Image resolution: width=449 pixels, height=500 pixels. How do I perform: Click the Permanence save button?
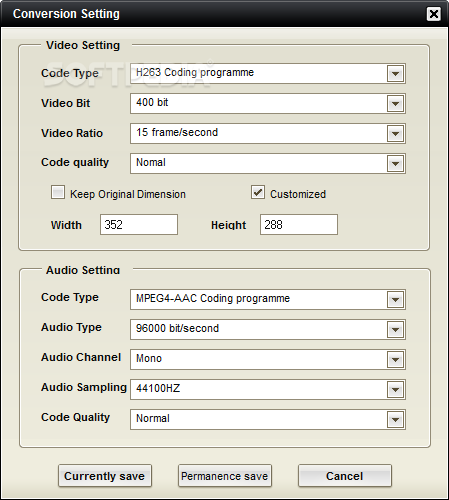(x=225, y=476)
